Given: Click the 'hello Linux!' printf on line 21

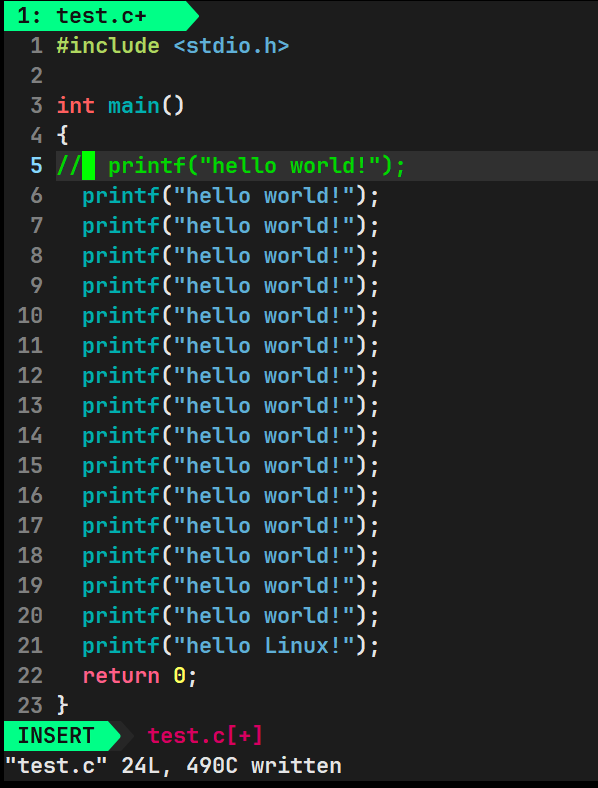Looking at the screenshot, I should coord(231,646).
